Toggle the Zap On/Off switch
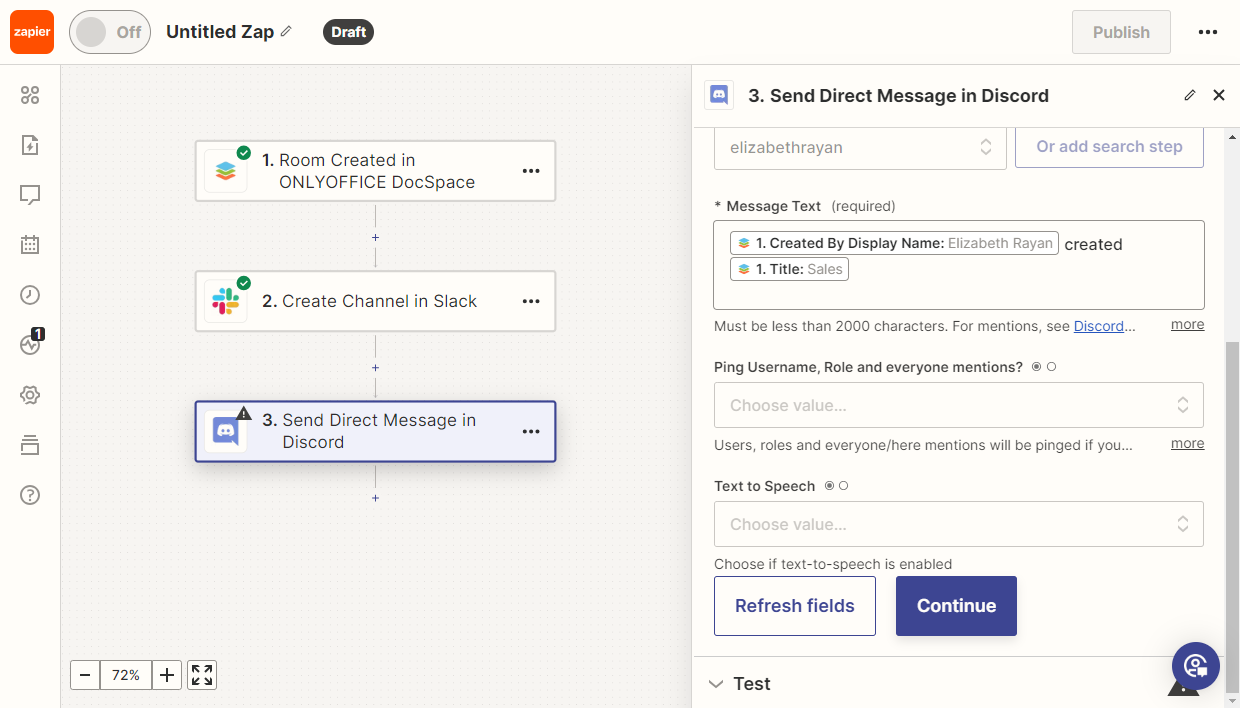This screenshot has width=1240, height=708. [x=110, y=32]
